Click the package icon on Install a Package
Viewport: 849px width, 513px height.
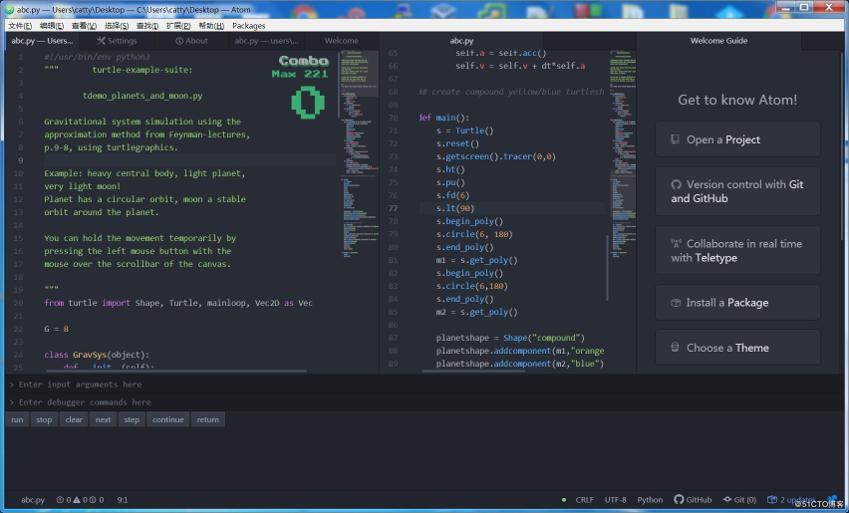pos(675,303)
